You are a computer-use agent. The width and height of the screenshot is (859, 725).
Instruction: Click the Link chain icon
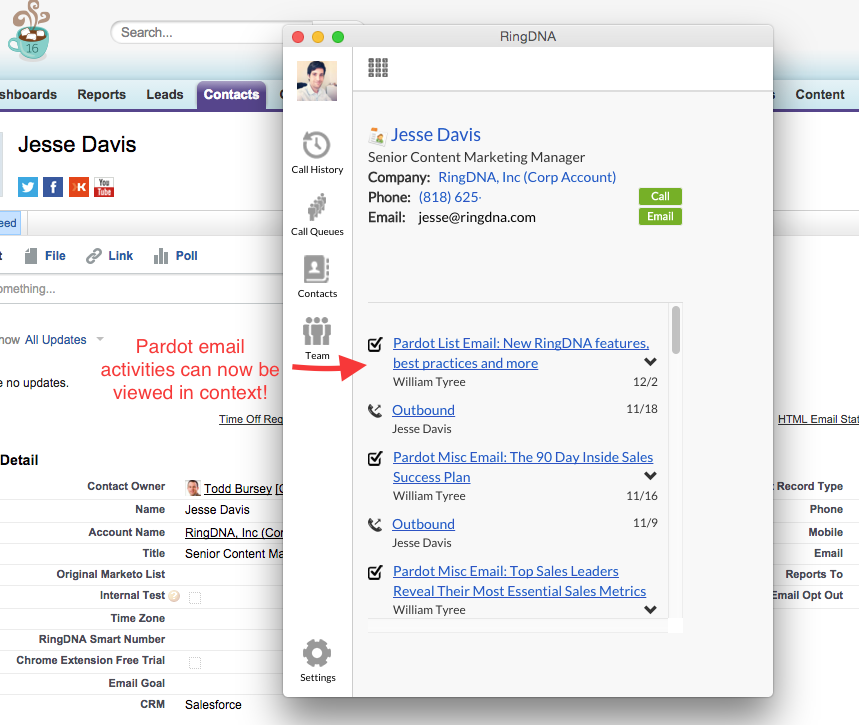click(94, 256)
